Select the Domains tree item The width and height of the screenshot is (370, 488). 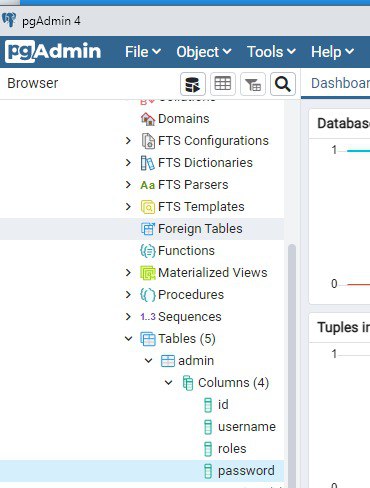[184, 119]
